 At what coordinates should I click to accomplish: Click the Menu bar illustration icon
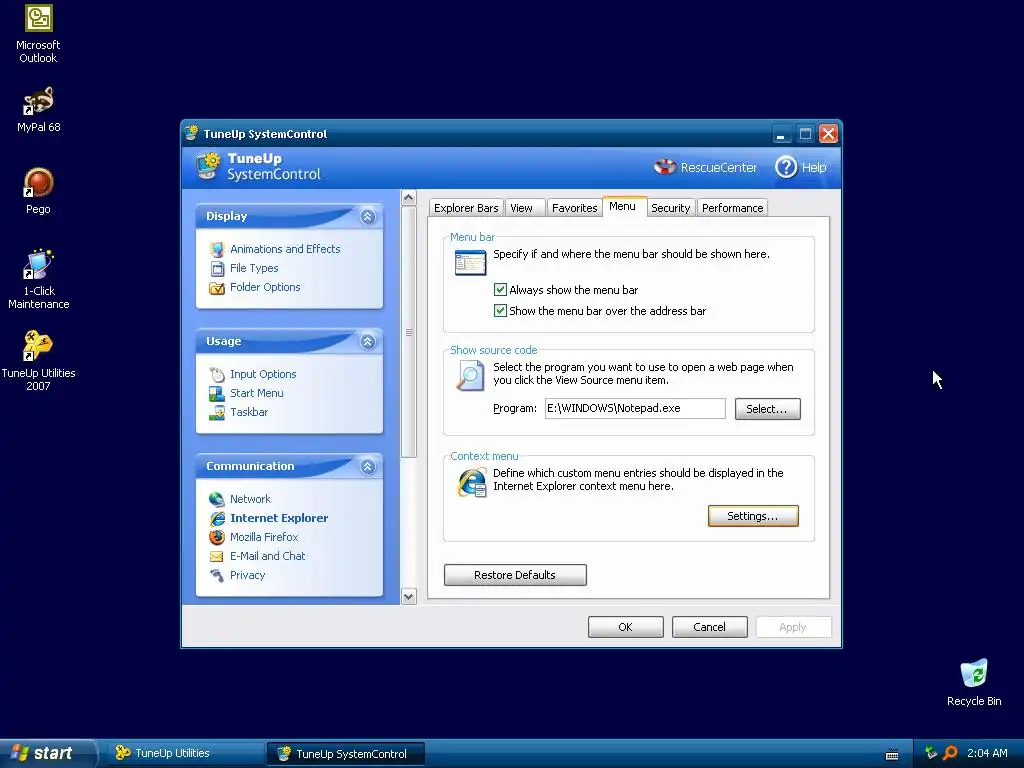click(x=470, y=263)
